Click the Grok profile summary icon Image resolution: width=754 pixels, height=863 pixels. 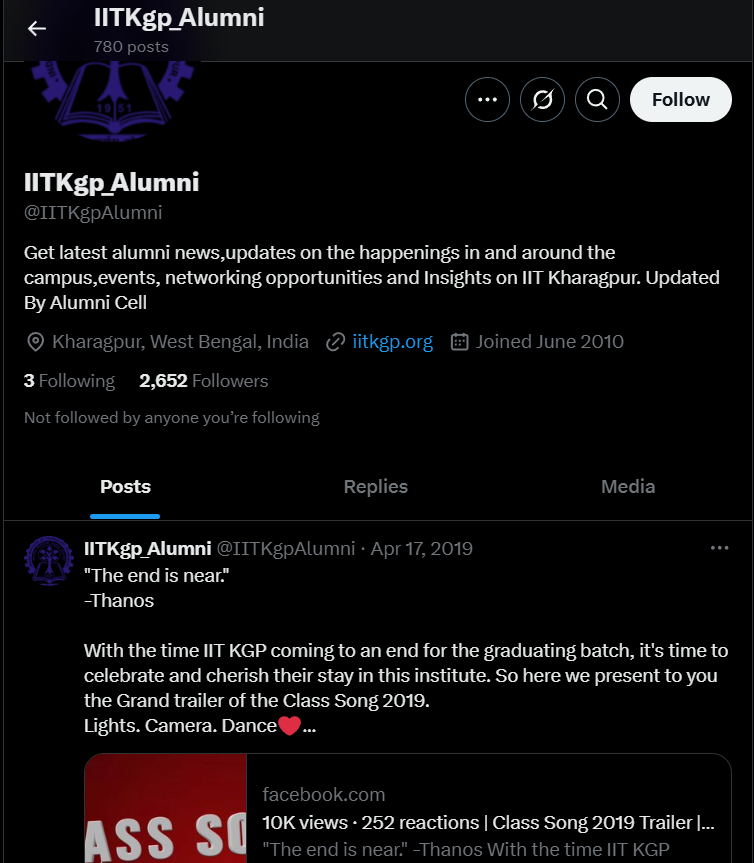click(542, 100)
